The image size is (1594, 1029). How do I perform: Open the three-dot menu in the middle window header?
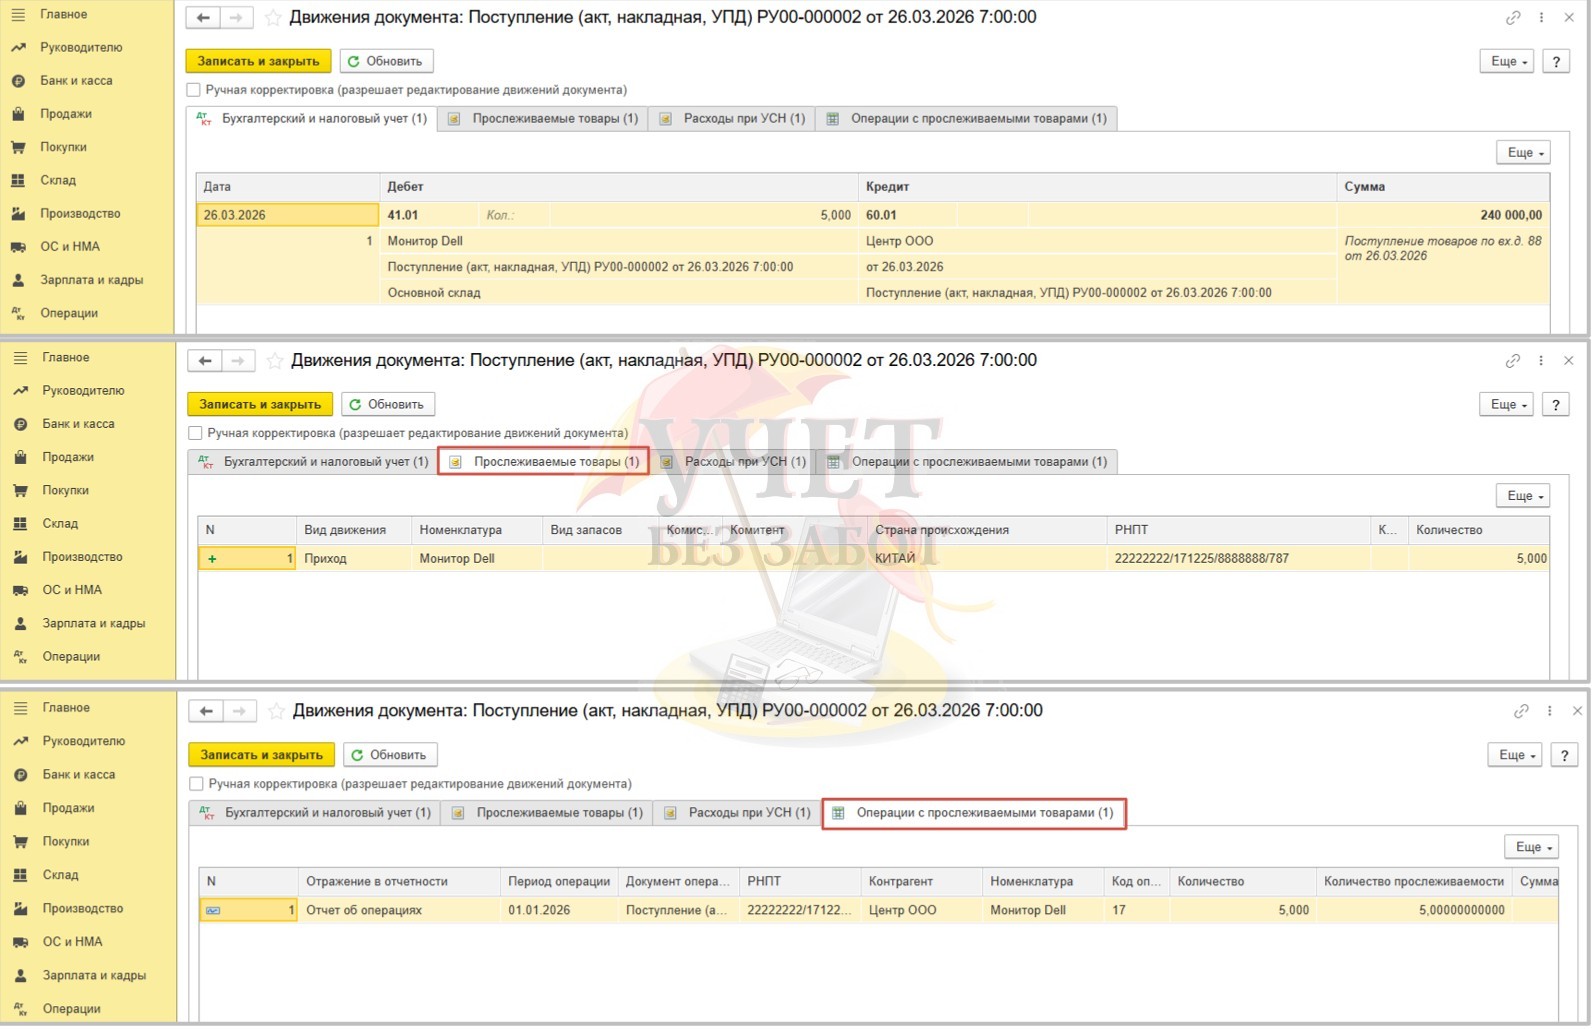click(1541, 361)
